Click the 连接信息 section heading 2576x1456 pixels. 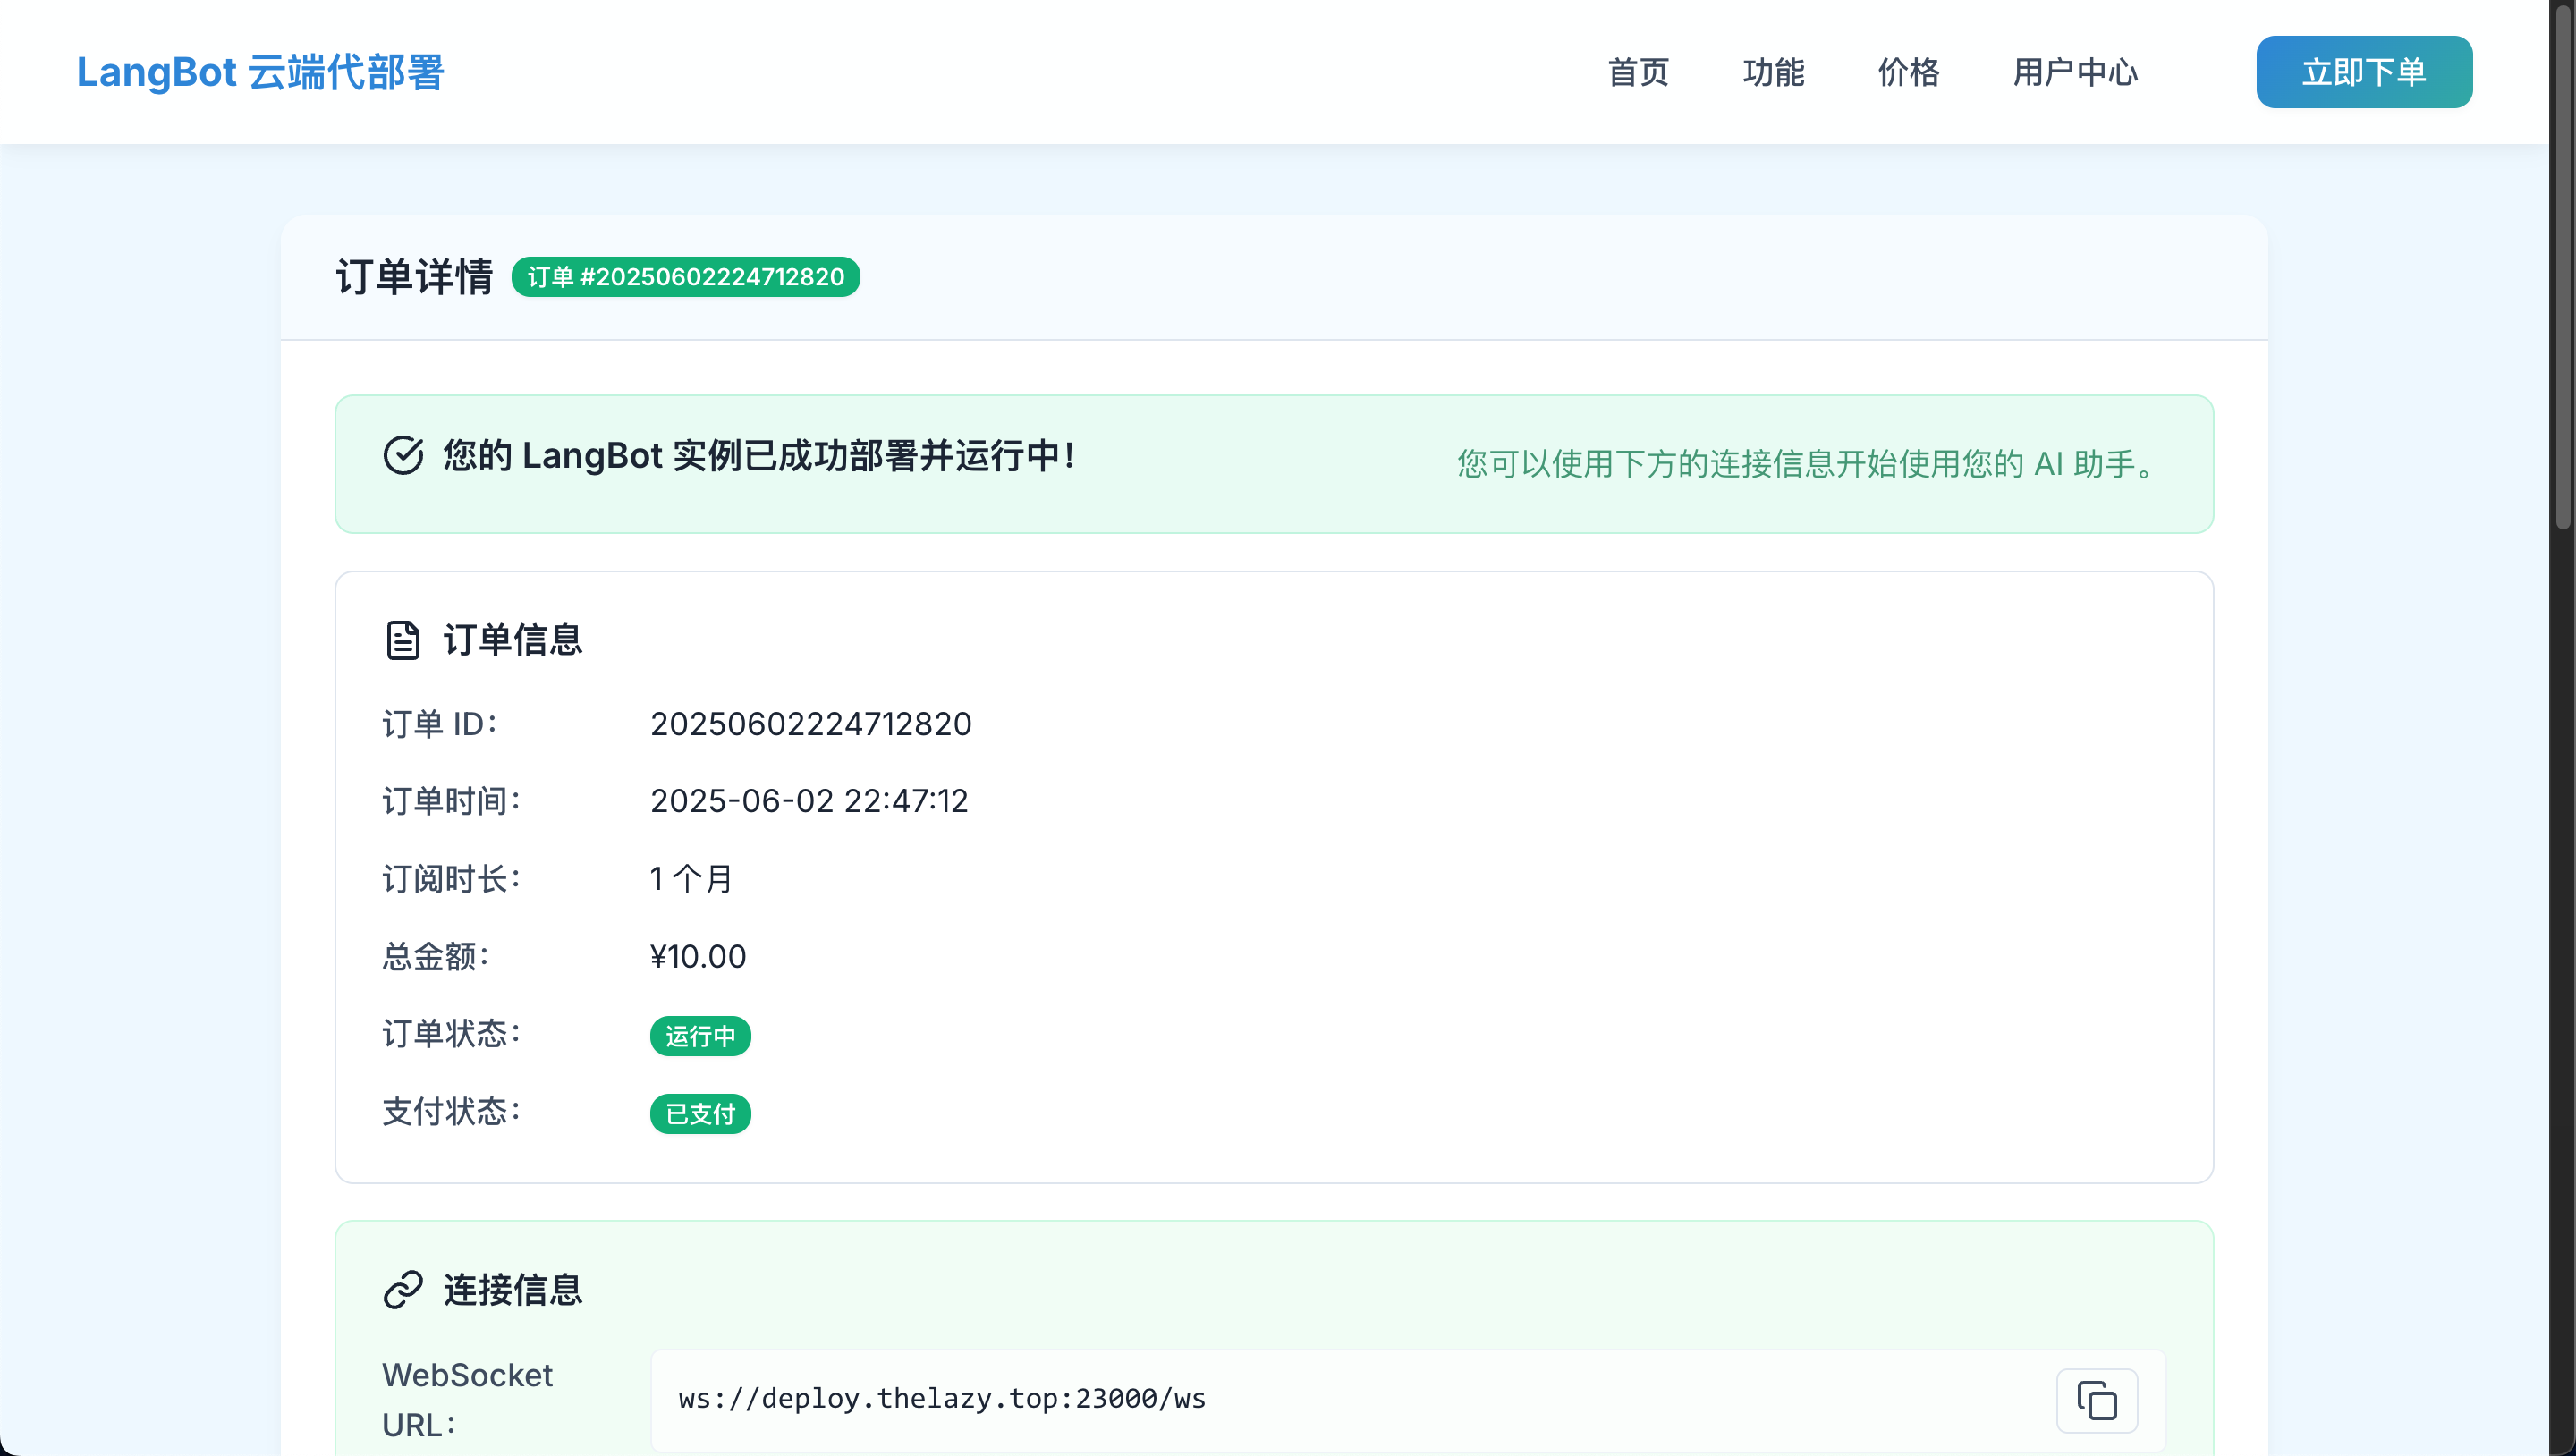(513, 1290)
